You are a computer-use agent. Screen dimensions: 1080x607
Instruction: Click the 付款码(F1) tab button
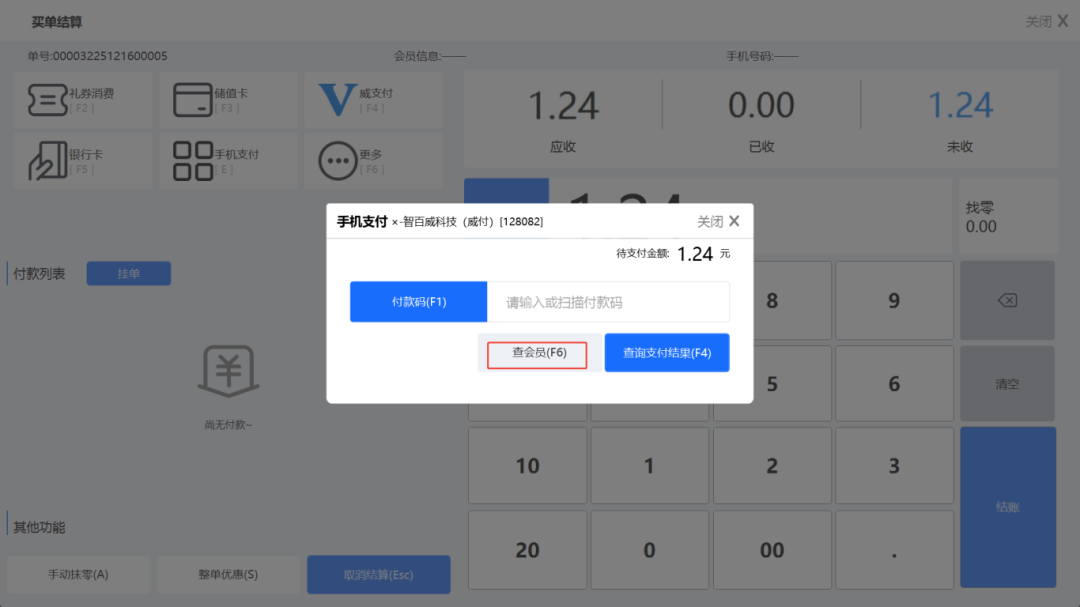(418, 302)
